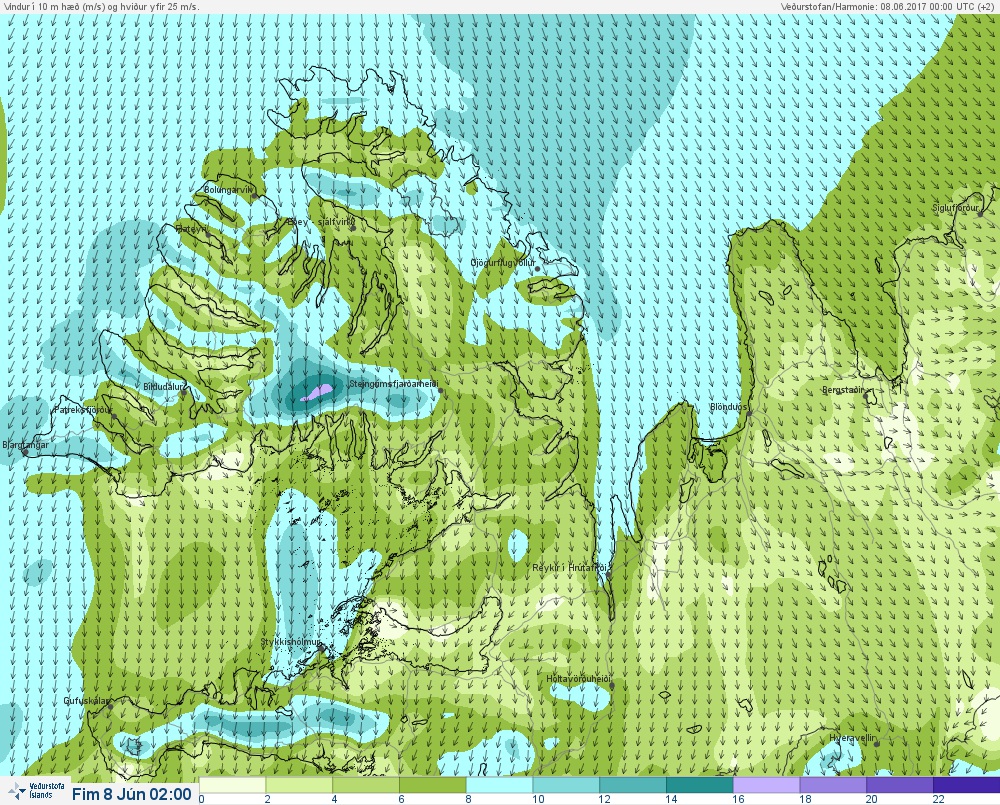Click the Bolungarvík station label
This screenshot has width=1000, height=805.
click(228, 190)
